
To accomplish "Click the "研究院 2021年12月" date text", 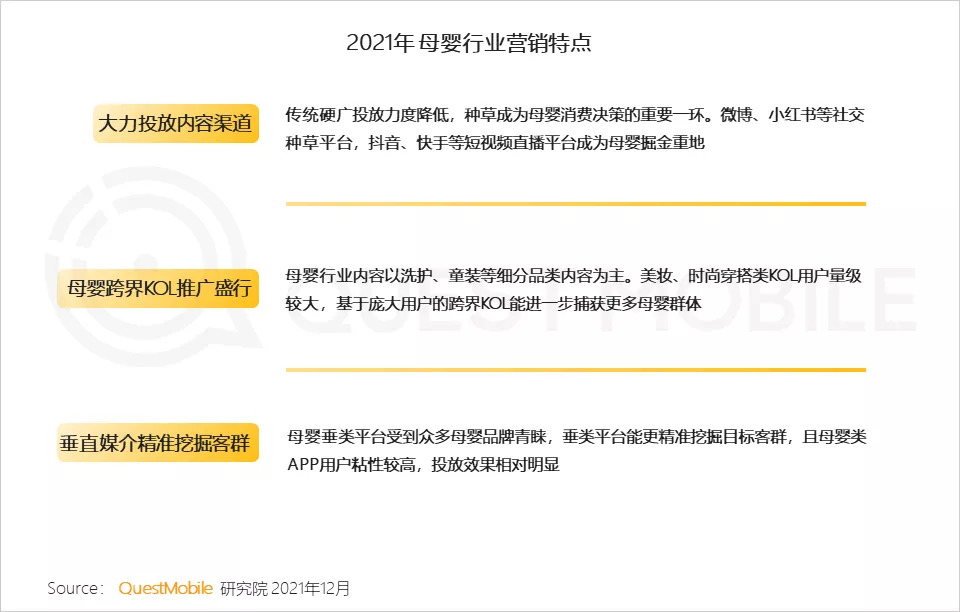I will [286, 588].
